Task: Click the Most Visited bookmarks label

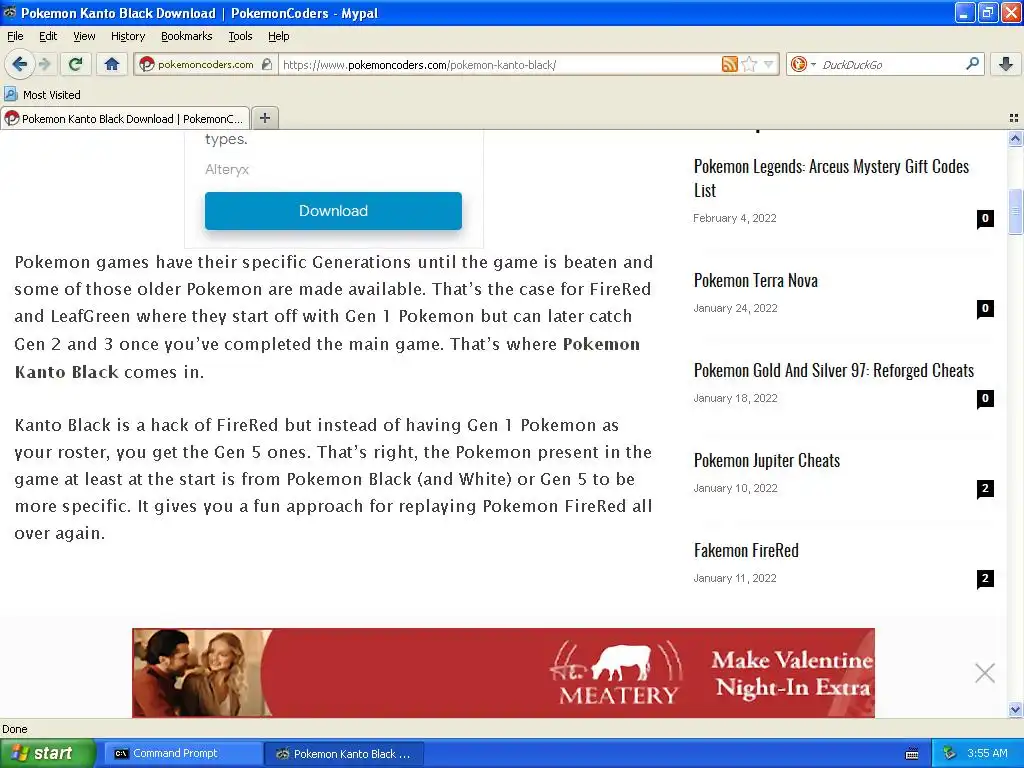Action: coord(52,95)
